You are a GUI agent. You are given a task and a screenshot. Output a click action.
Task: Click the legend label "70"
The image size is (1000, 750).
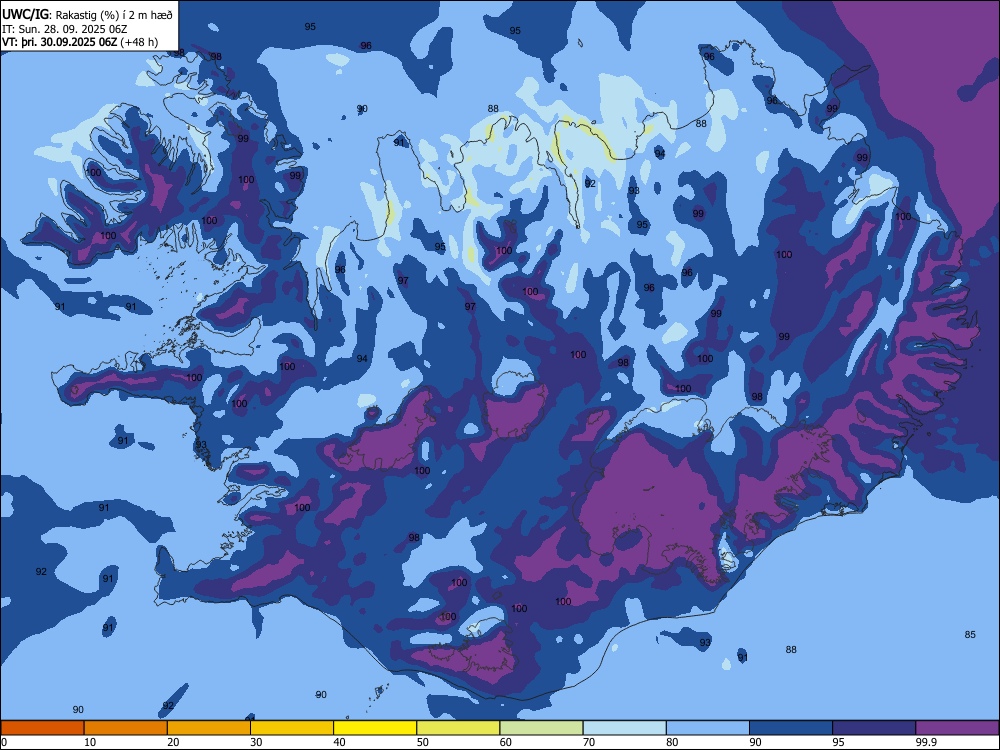[x=589, y=742]
